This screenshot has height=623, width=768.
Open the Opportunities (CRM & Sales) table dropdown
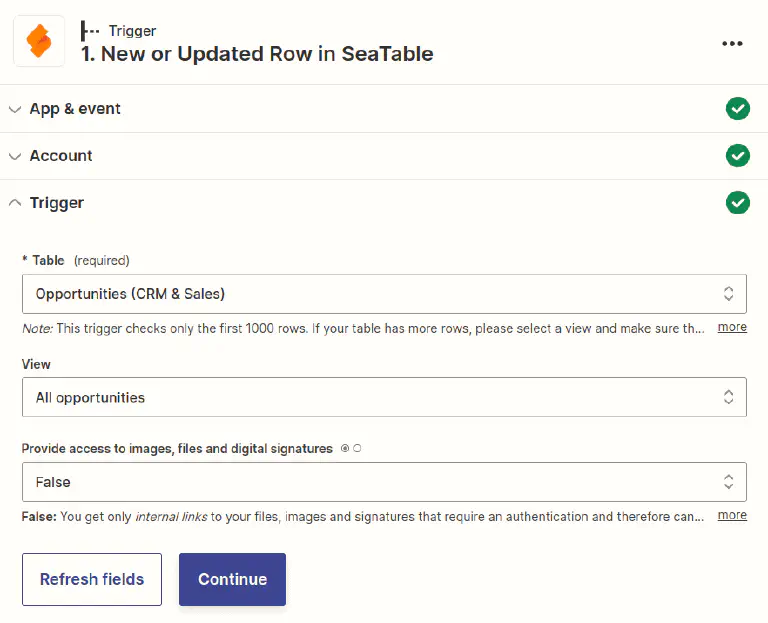(370, 294)
